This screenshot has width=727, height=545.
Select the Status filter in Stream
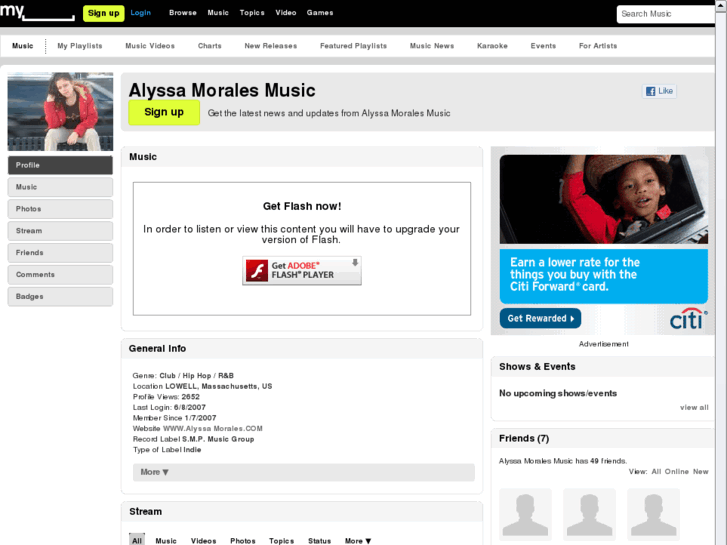click(319, 541)
